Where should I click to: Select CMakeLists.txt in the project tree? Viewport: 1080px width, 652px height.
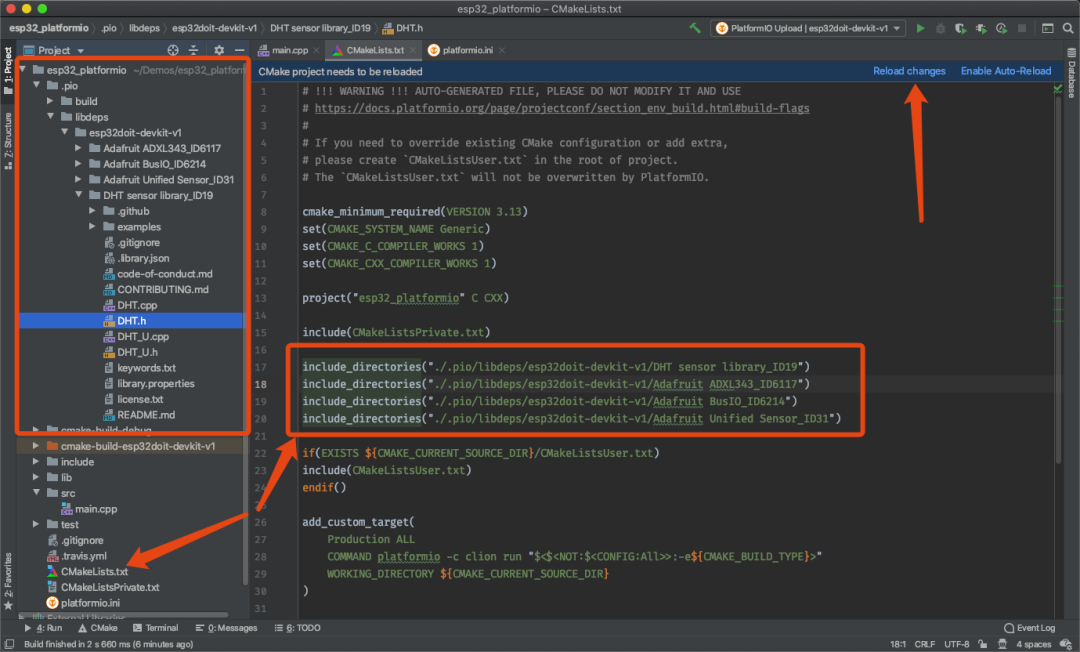click(95, 571)
